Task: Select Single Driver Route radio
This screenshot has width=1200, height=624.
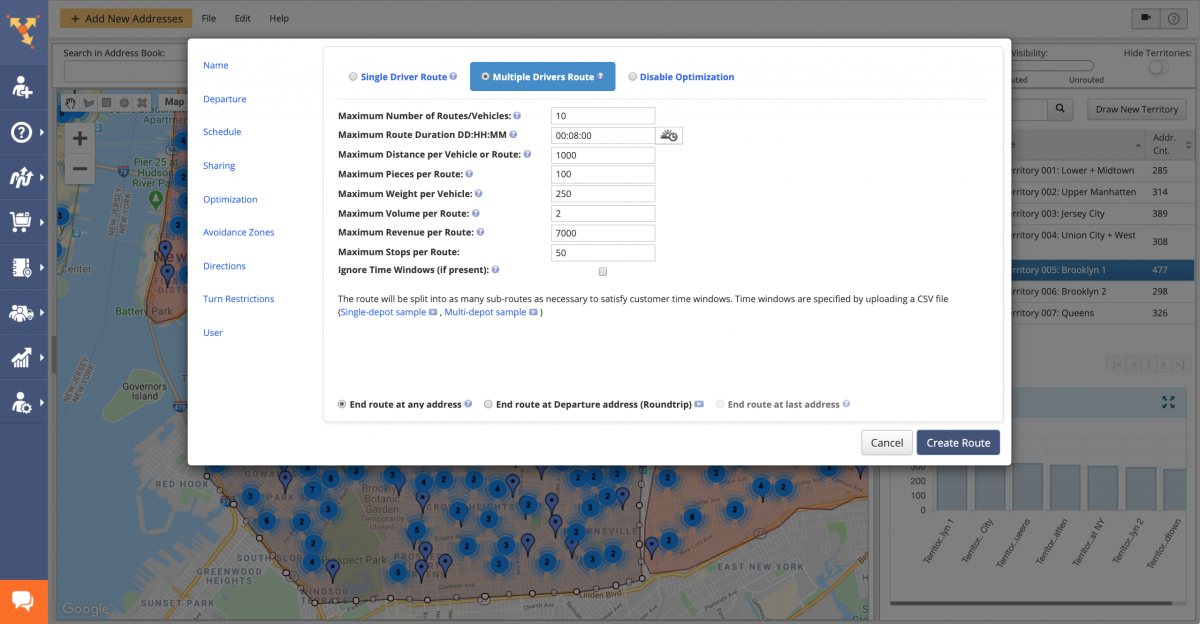Action: 352,77
